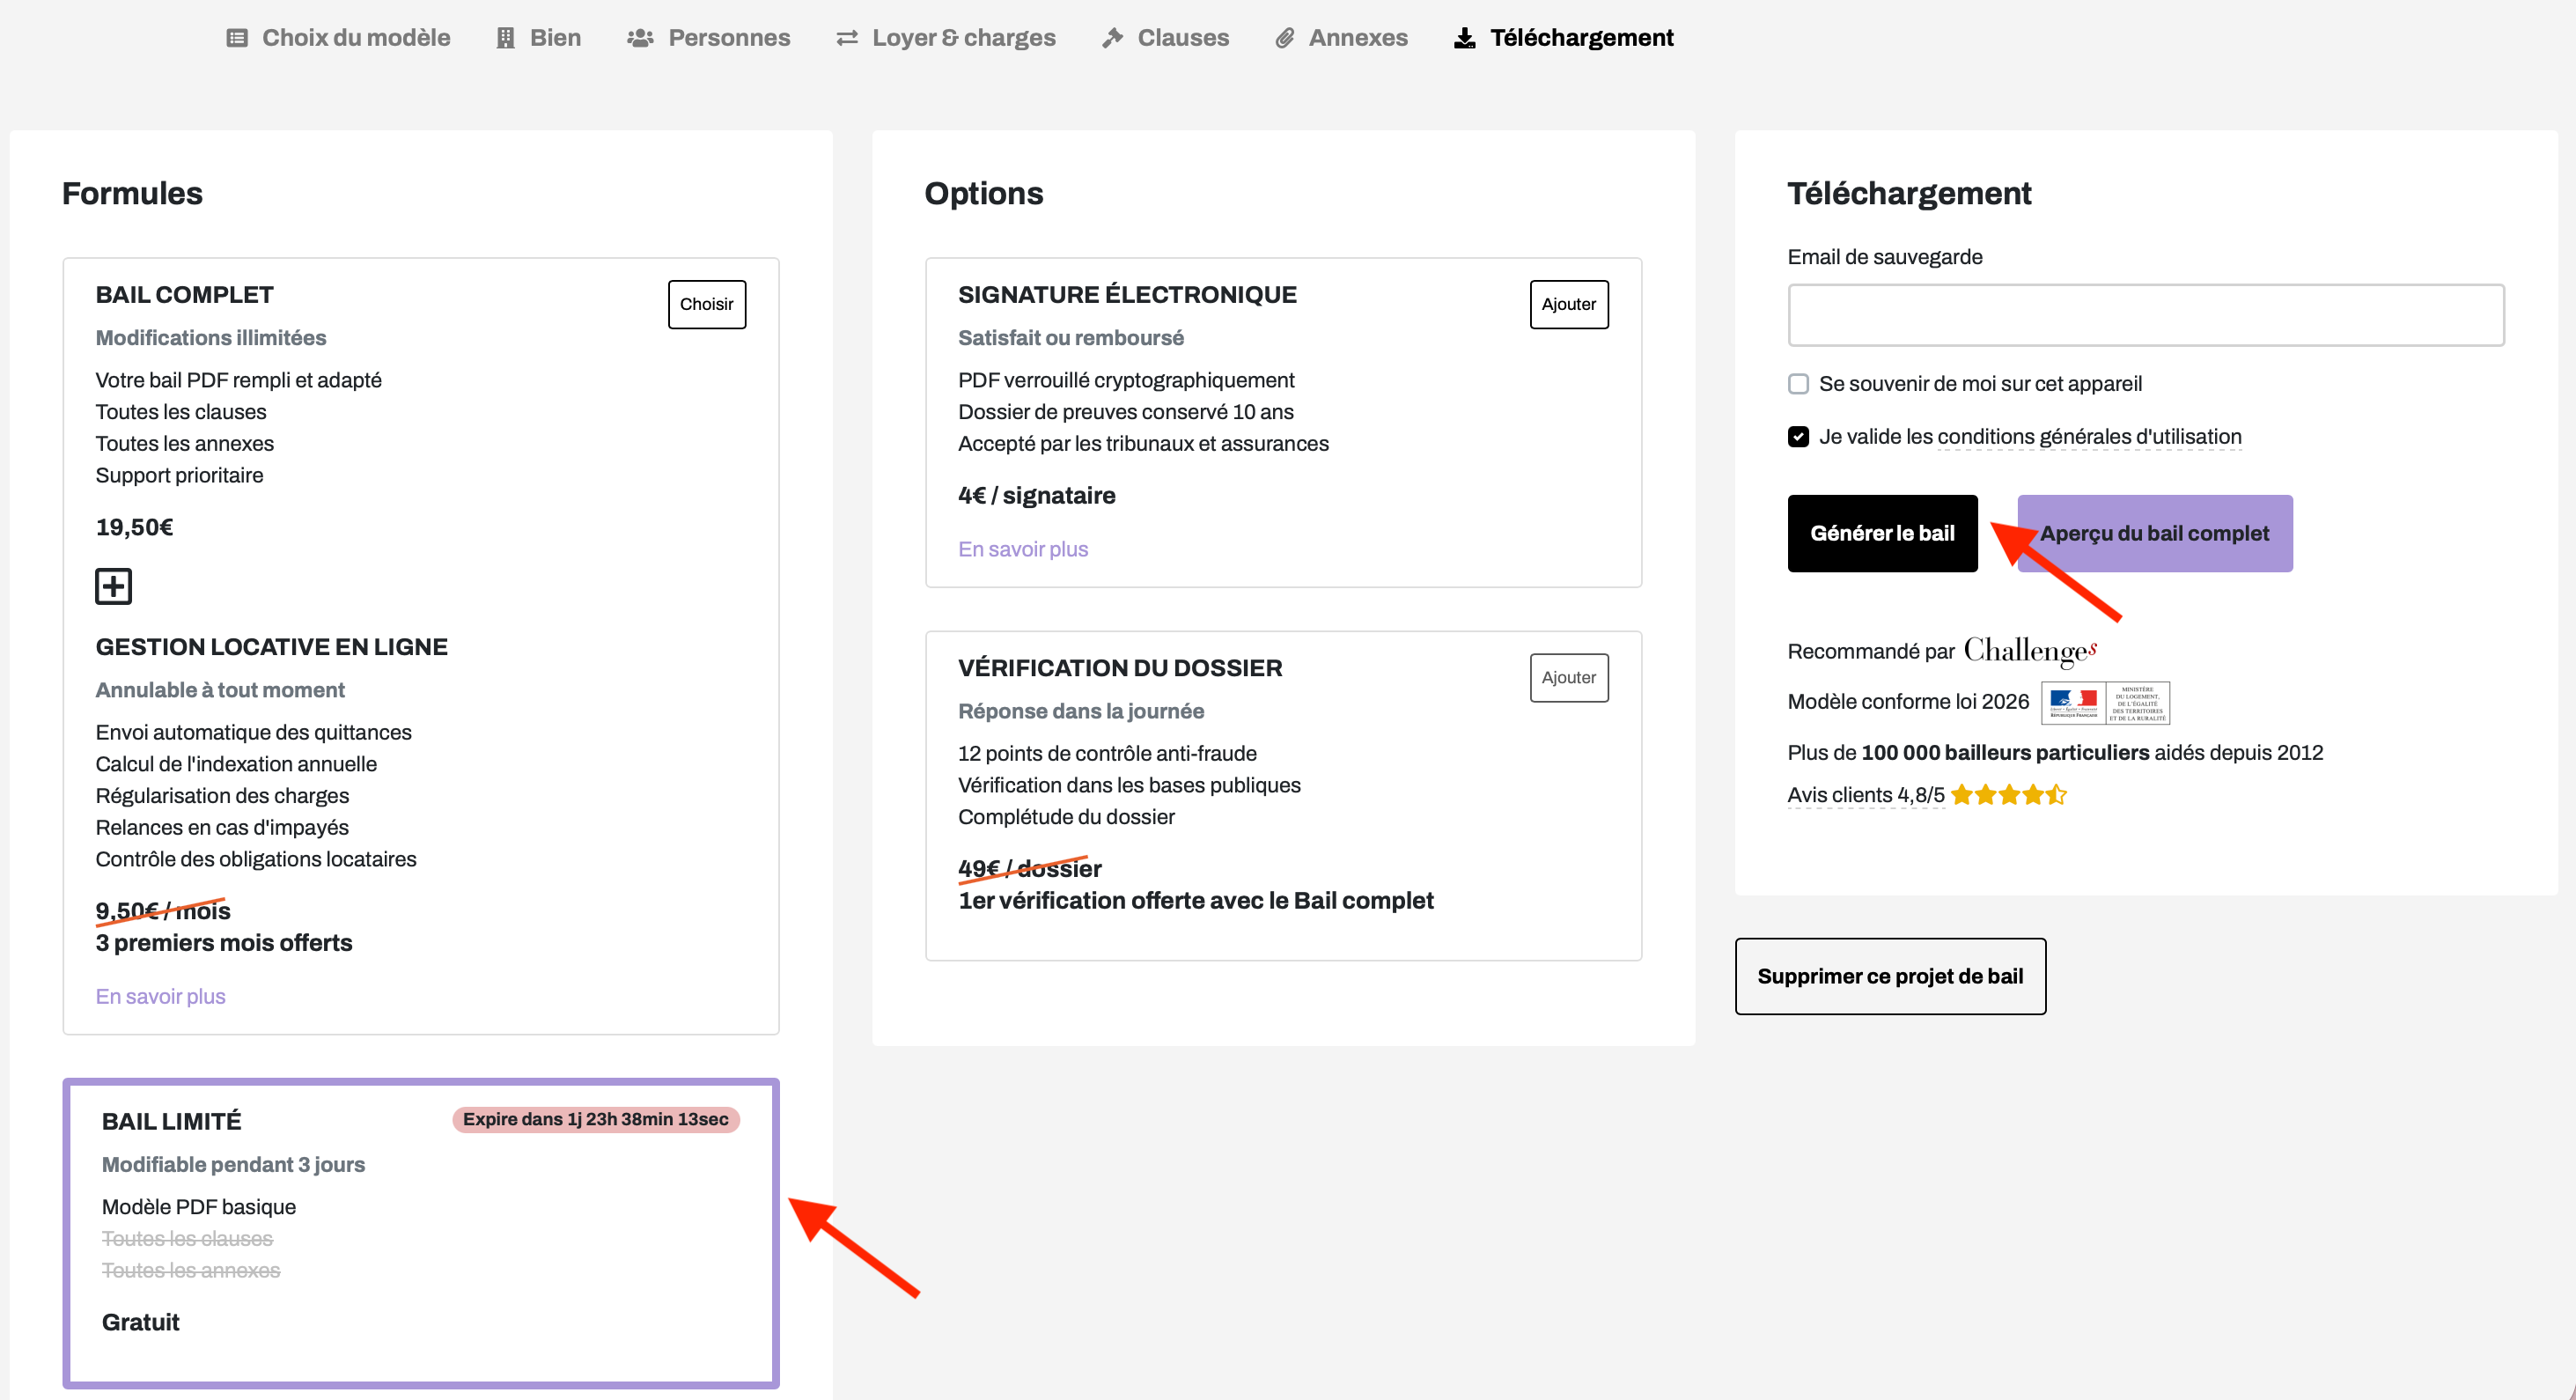Click the Modifiable pendant 3 jours subtitle
This screenshot has height=1400, width=2576.
click(233, 1164)
